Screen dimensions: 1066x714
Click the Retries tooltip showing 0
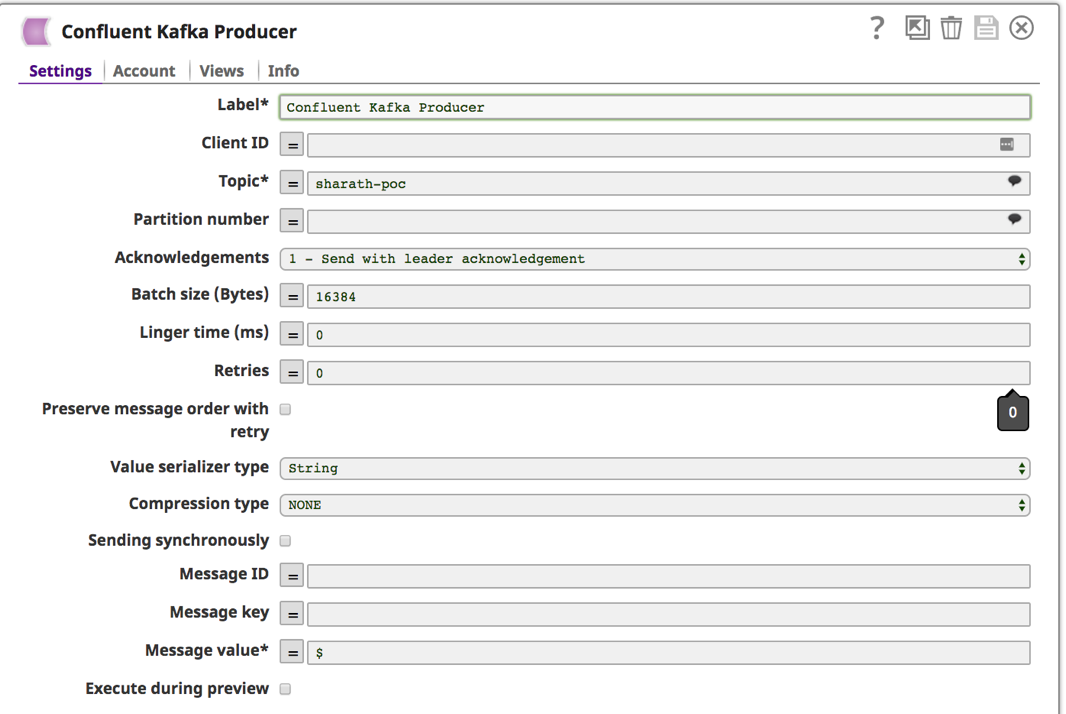pos(1013,412)
